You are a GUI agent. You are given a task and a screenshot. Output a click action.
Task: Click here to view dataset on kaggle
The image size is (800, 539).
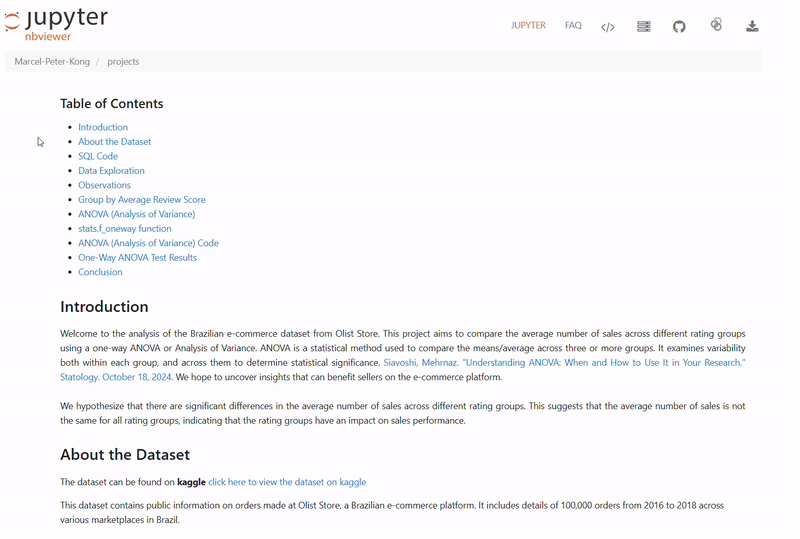[x=287, y=482]
